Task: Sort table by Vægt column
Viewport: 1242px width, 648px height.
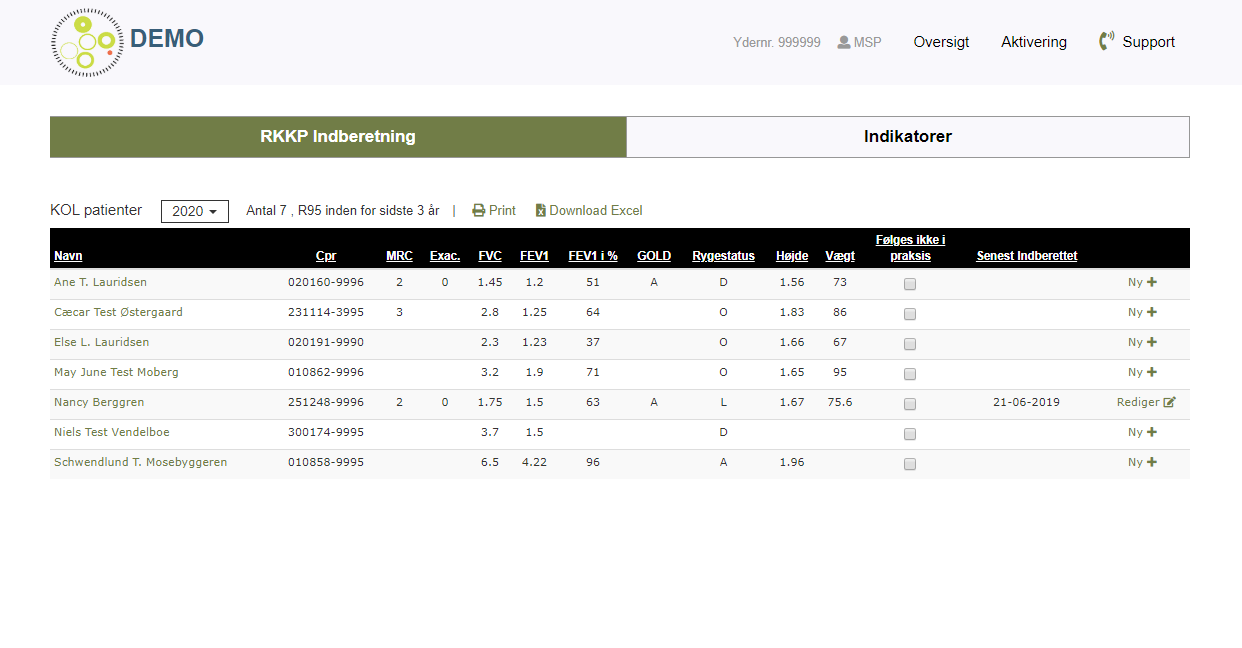Action: click(840, 256)
